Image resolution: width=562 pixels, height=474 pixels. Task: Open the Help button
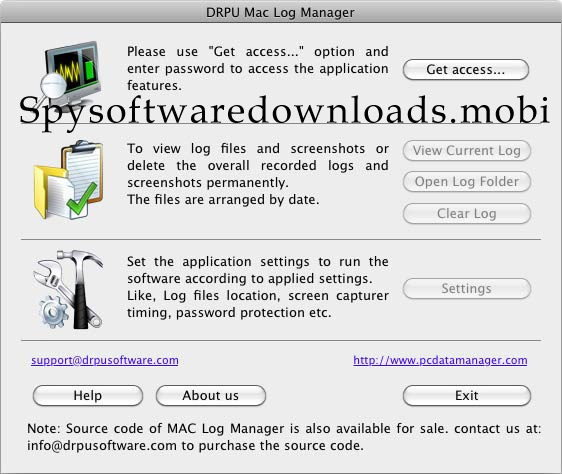[88, 396]
